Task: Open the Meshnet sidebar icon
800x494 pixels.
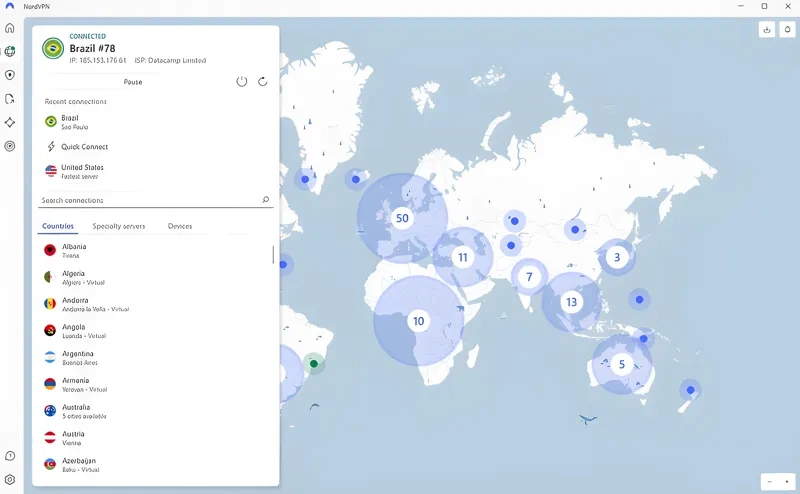Action: (10, 122)
